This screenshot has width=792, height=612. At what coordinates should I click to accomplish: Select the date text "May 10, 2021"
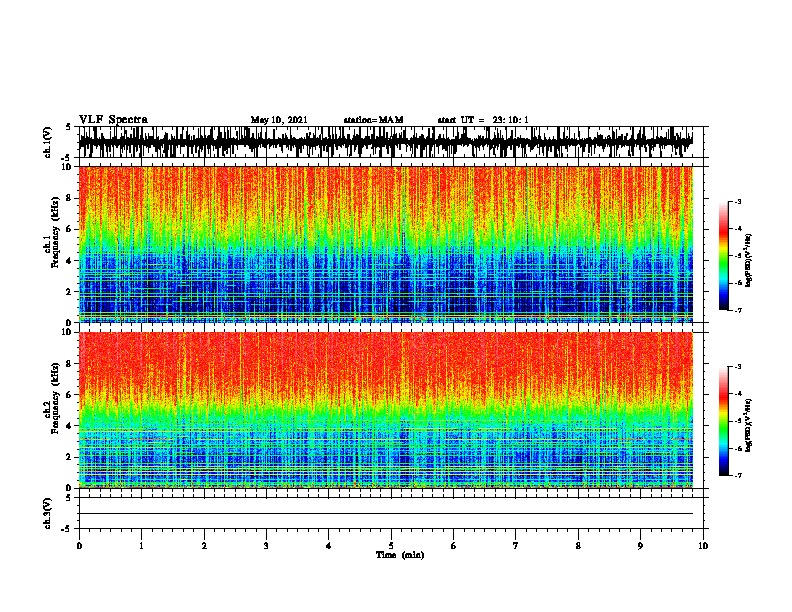(279, 120)
